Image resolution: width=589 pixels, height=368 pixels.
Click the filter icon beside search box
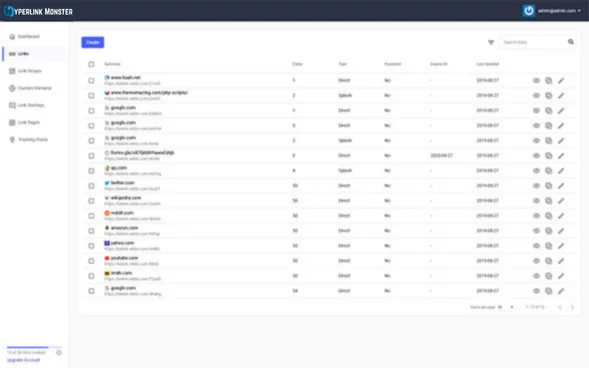tap(491, 42)
